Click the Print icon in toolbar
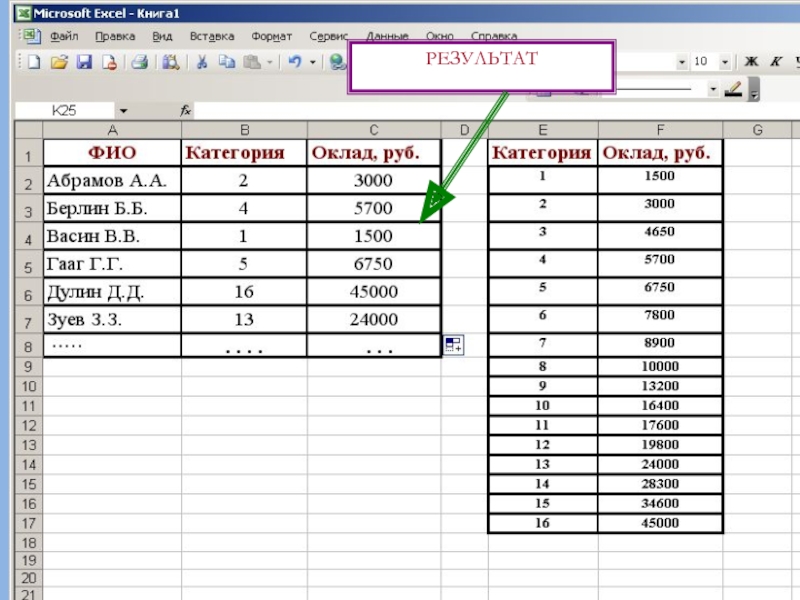Image resolution: width=800 pixels, height=600 pixels. coord(139,62)
